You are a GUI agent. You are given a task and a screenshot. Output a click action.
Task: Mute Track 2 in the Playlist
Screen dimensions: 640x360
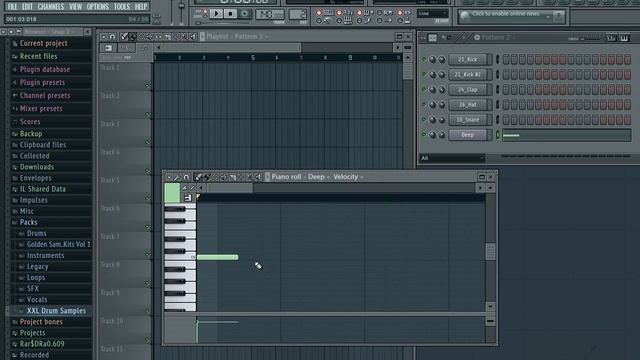[x=147, y=114]
